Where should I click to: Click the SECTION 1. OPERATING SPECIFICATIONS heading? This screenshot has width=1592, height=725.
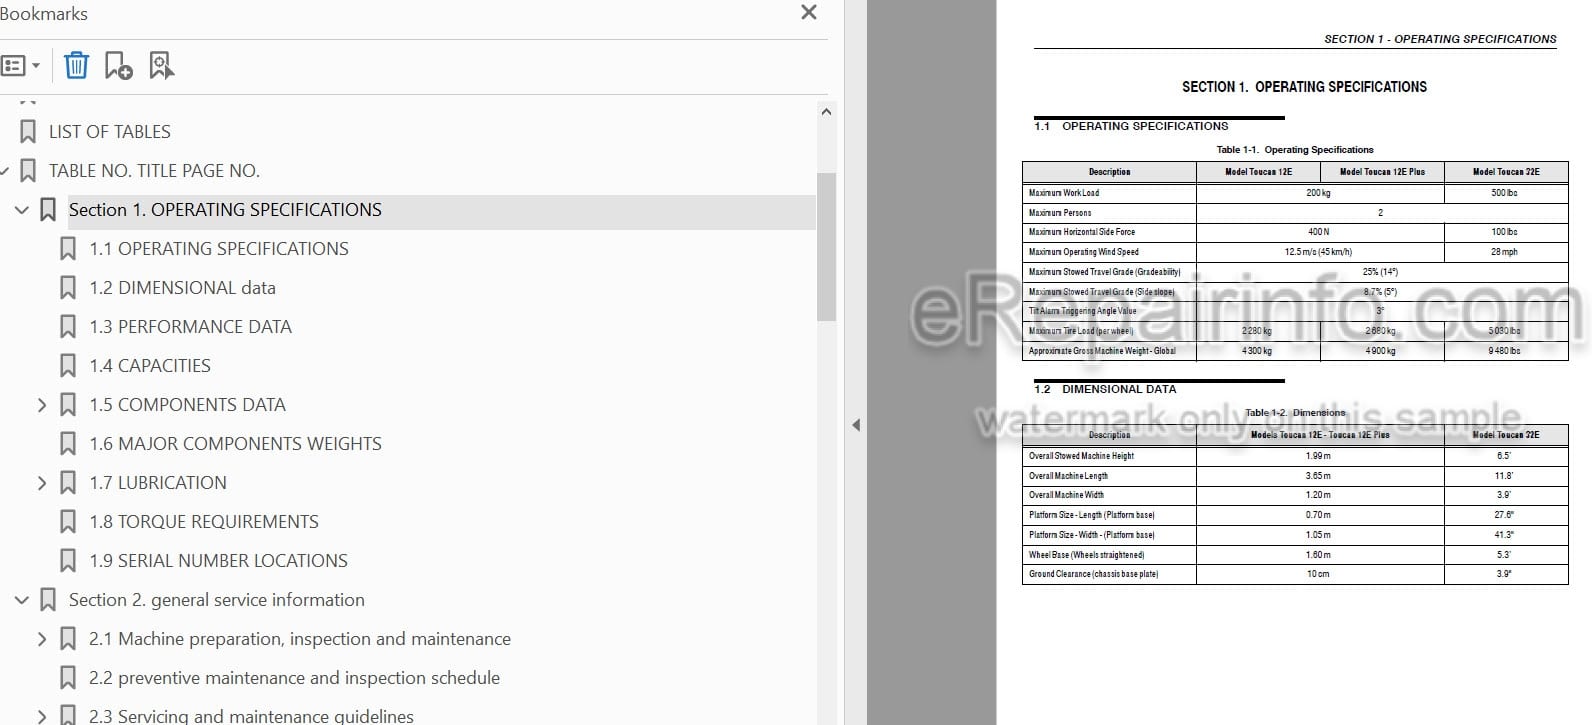pos(1304,87)
